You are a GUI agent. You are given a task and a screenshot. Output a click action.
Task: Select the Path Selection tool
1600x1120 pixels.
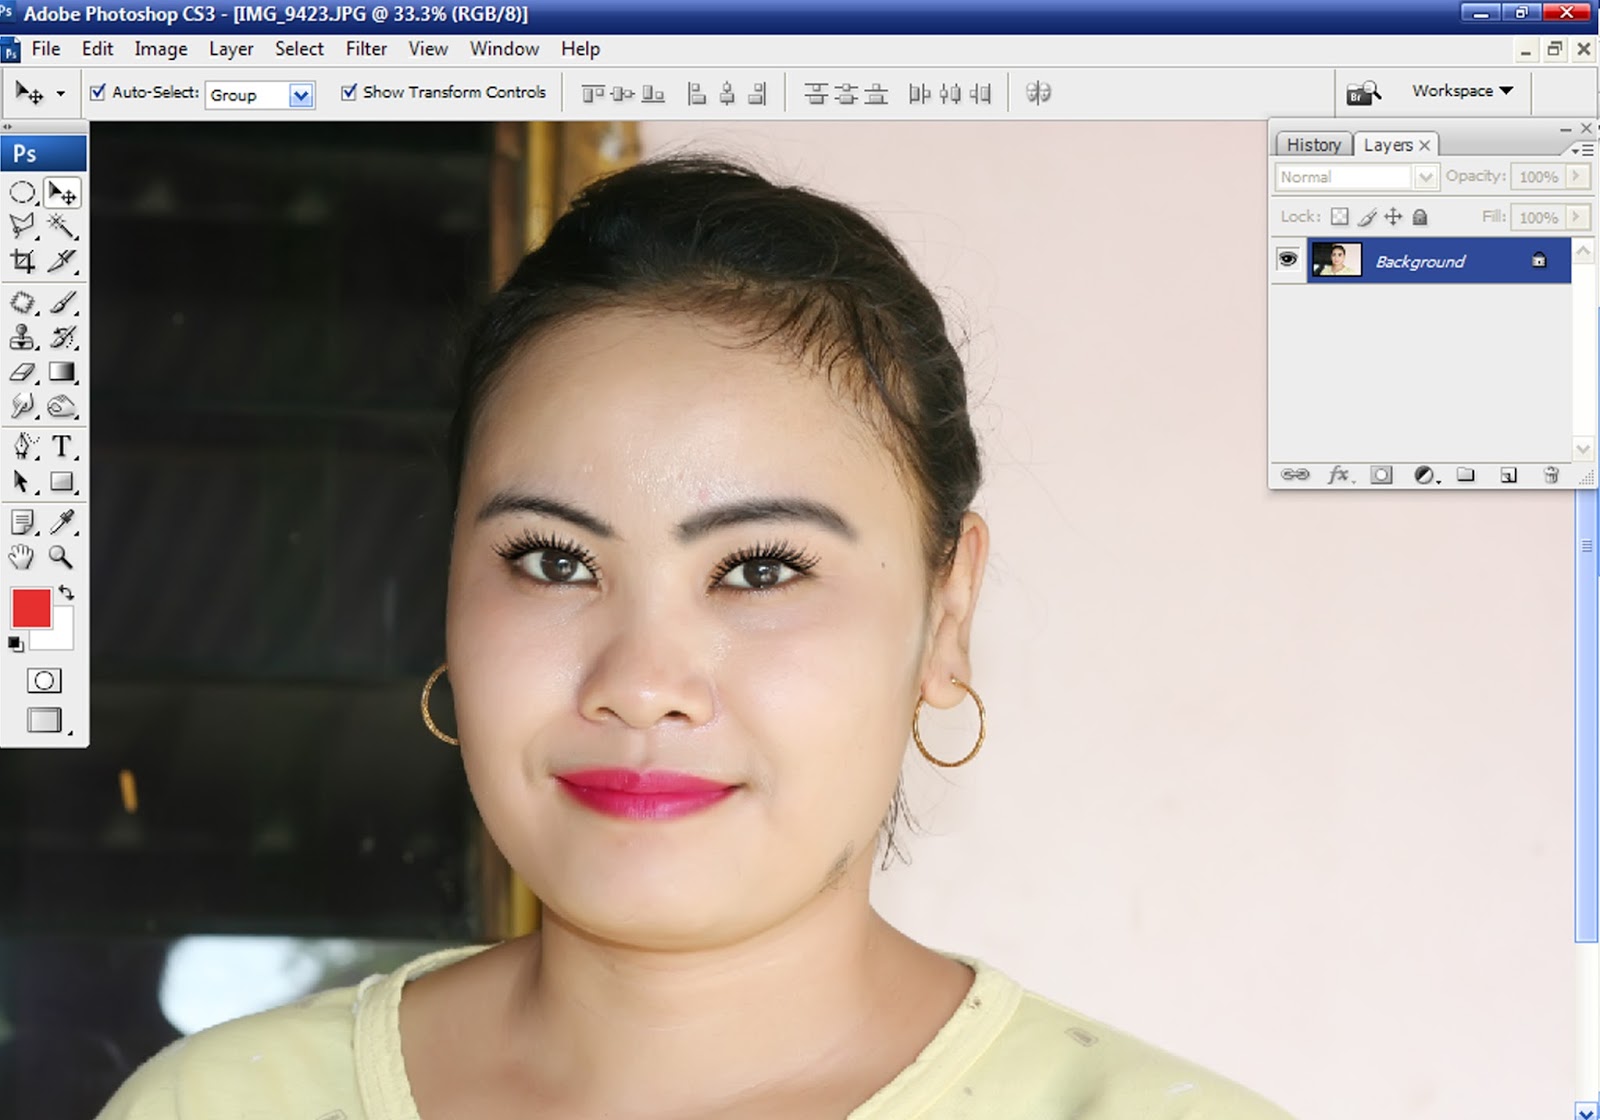(x=23, y=482)
